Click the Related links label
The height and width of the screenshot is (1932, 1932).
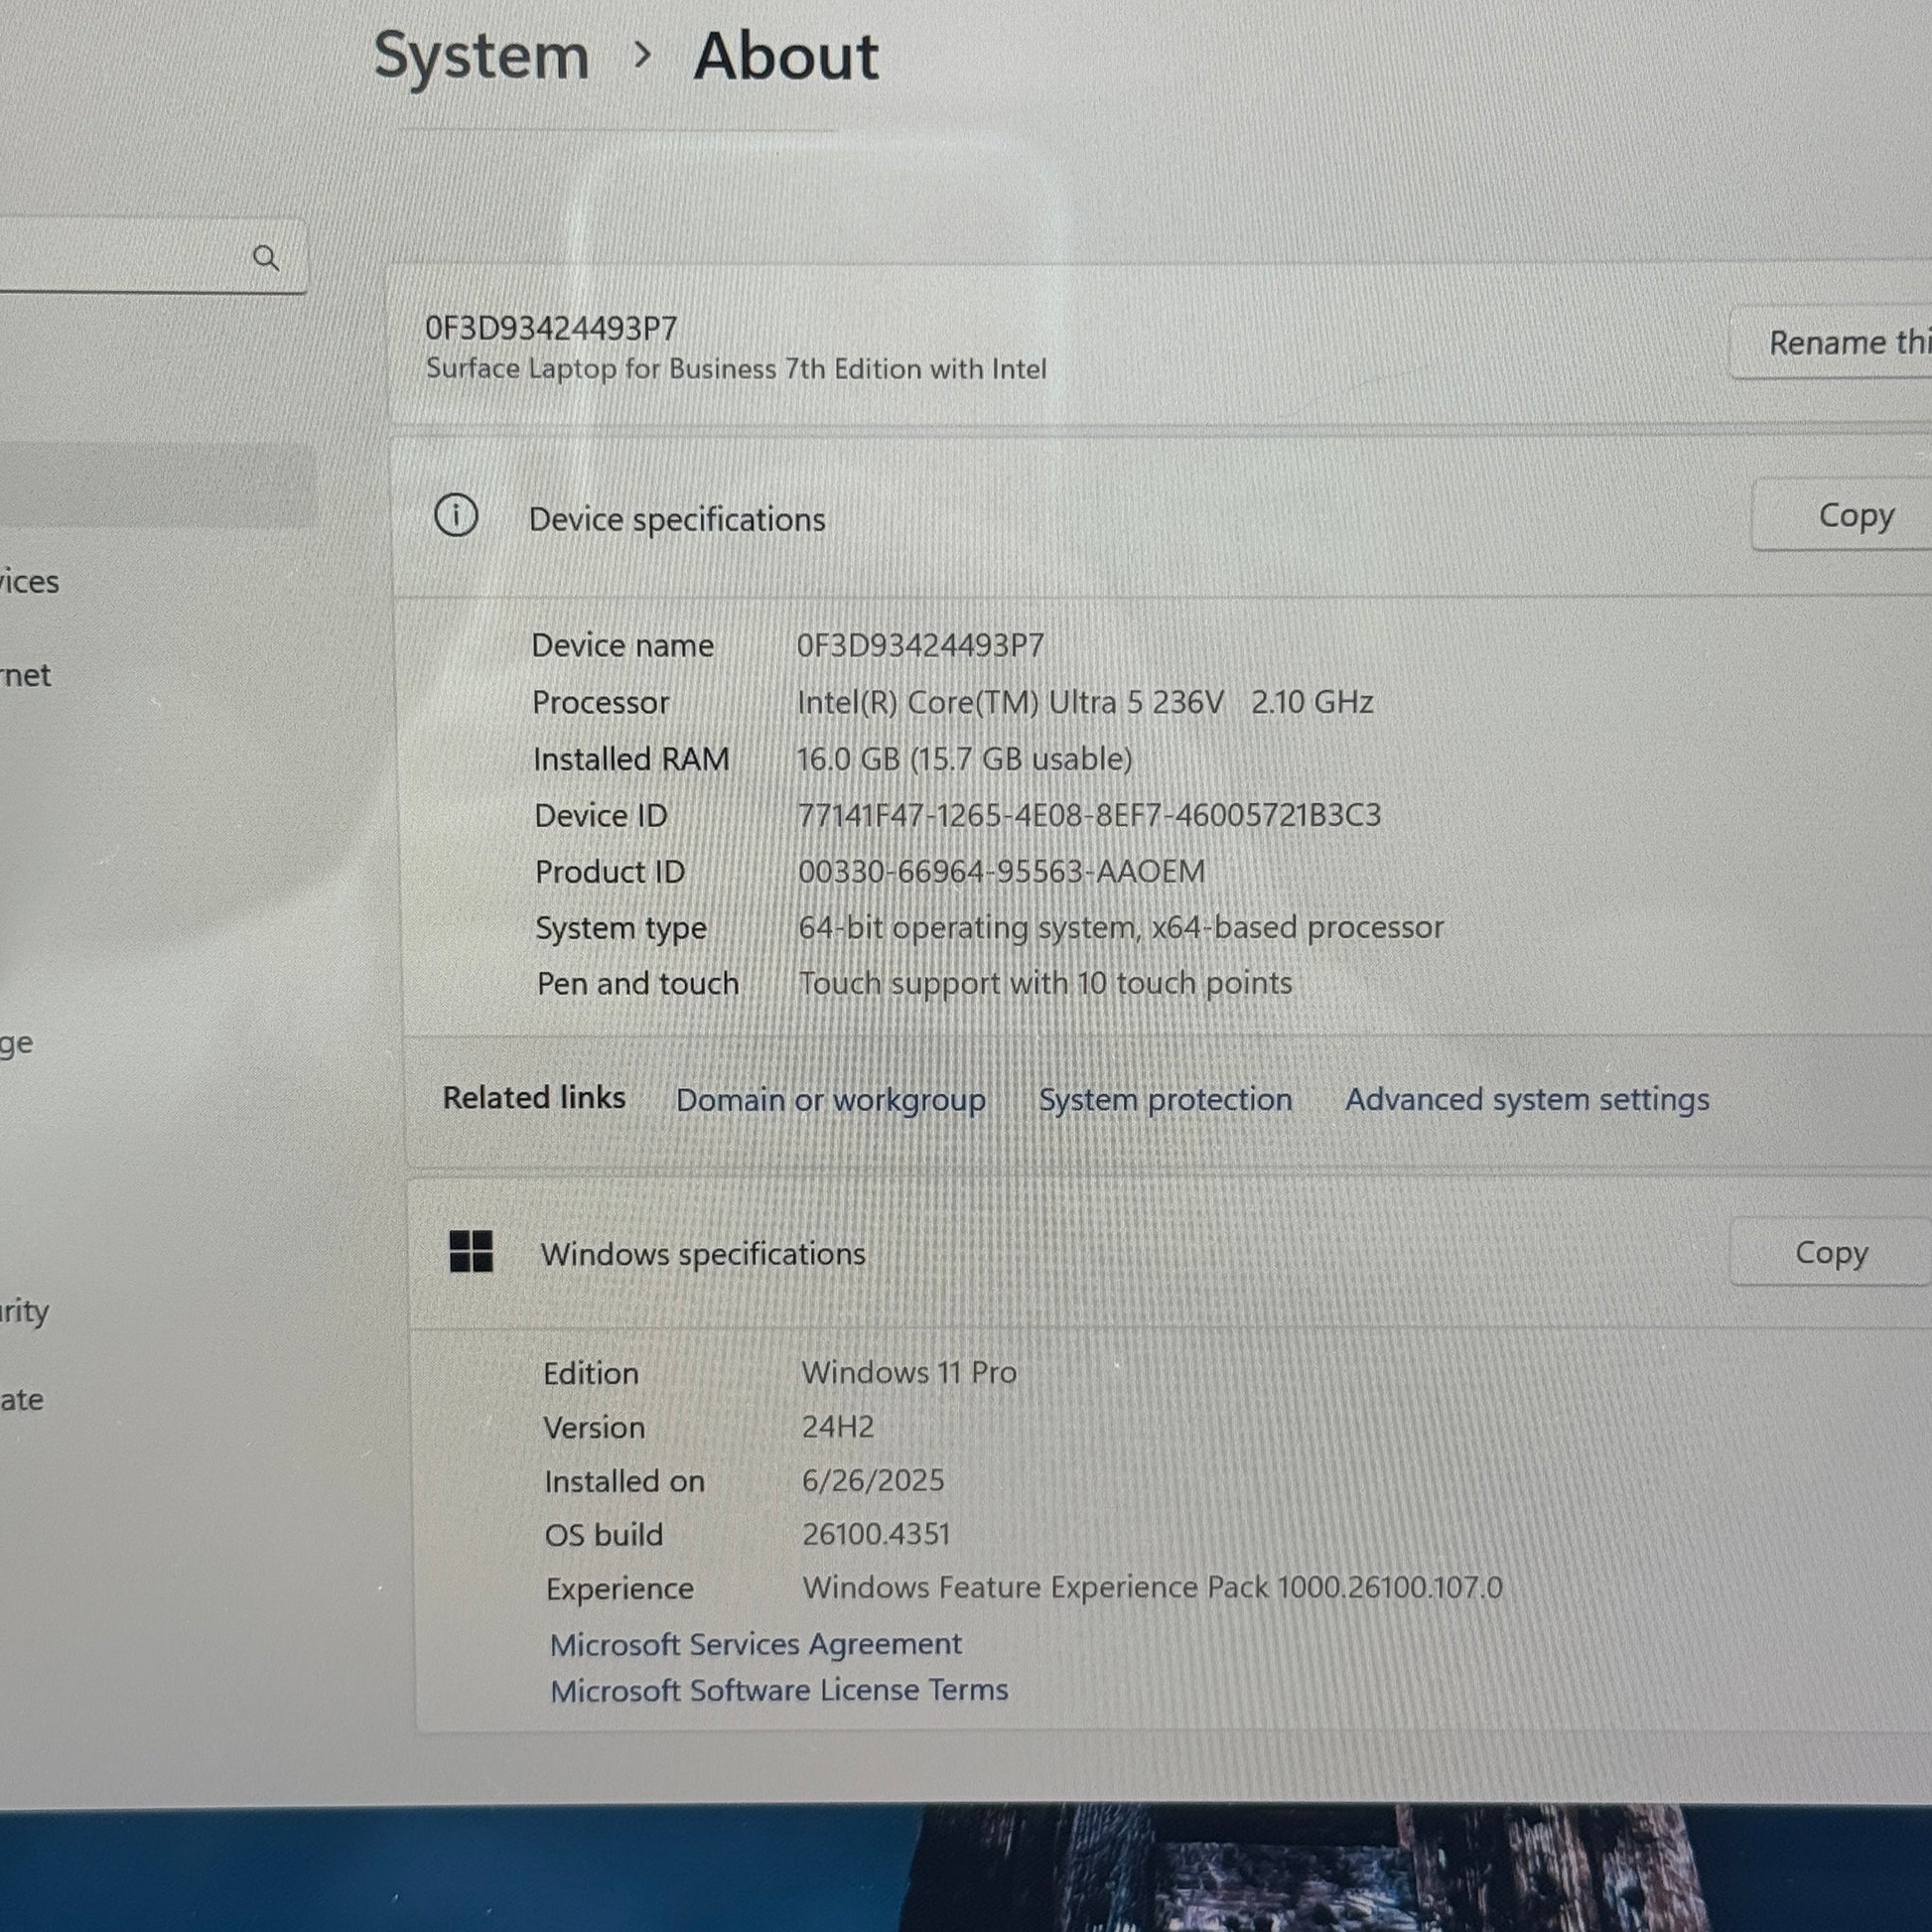tap(534, 1098)
